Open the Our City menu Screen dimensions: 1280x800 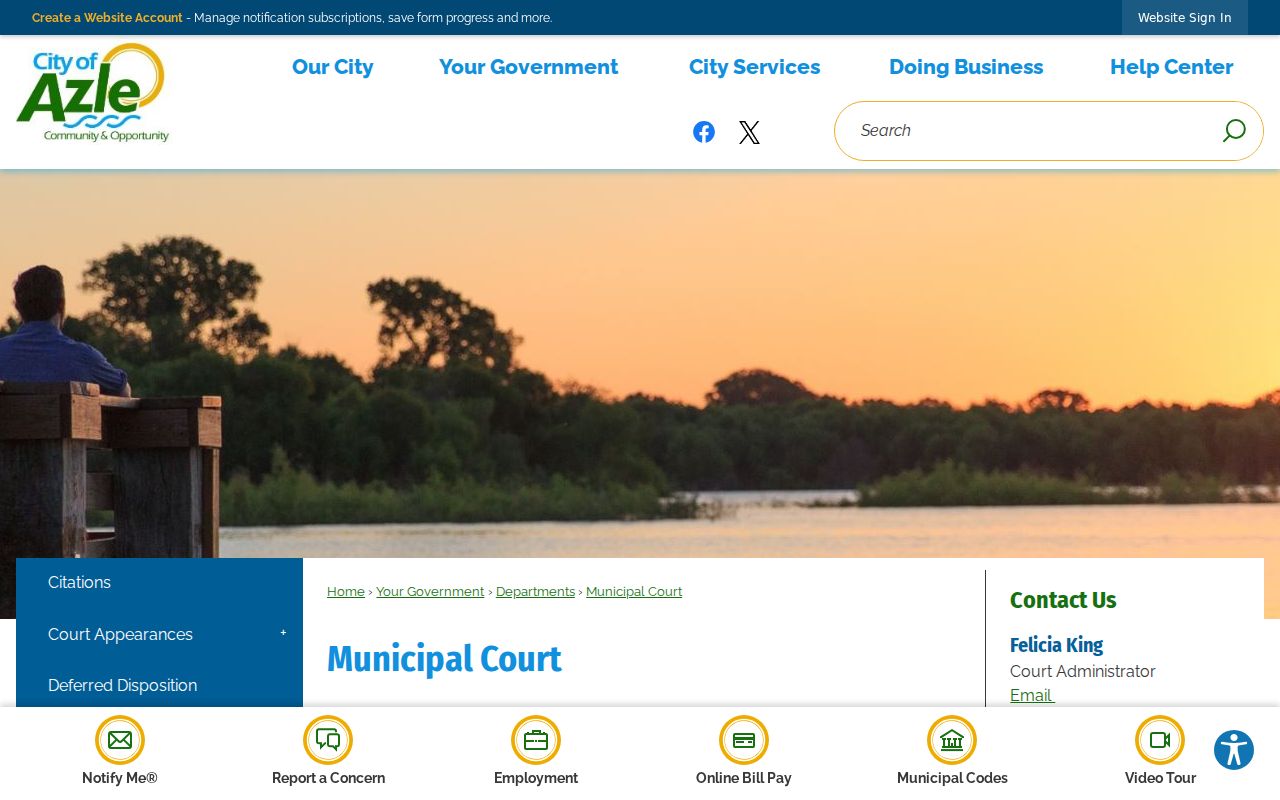pyautogui.click(x=332, y=67)
